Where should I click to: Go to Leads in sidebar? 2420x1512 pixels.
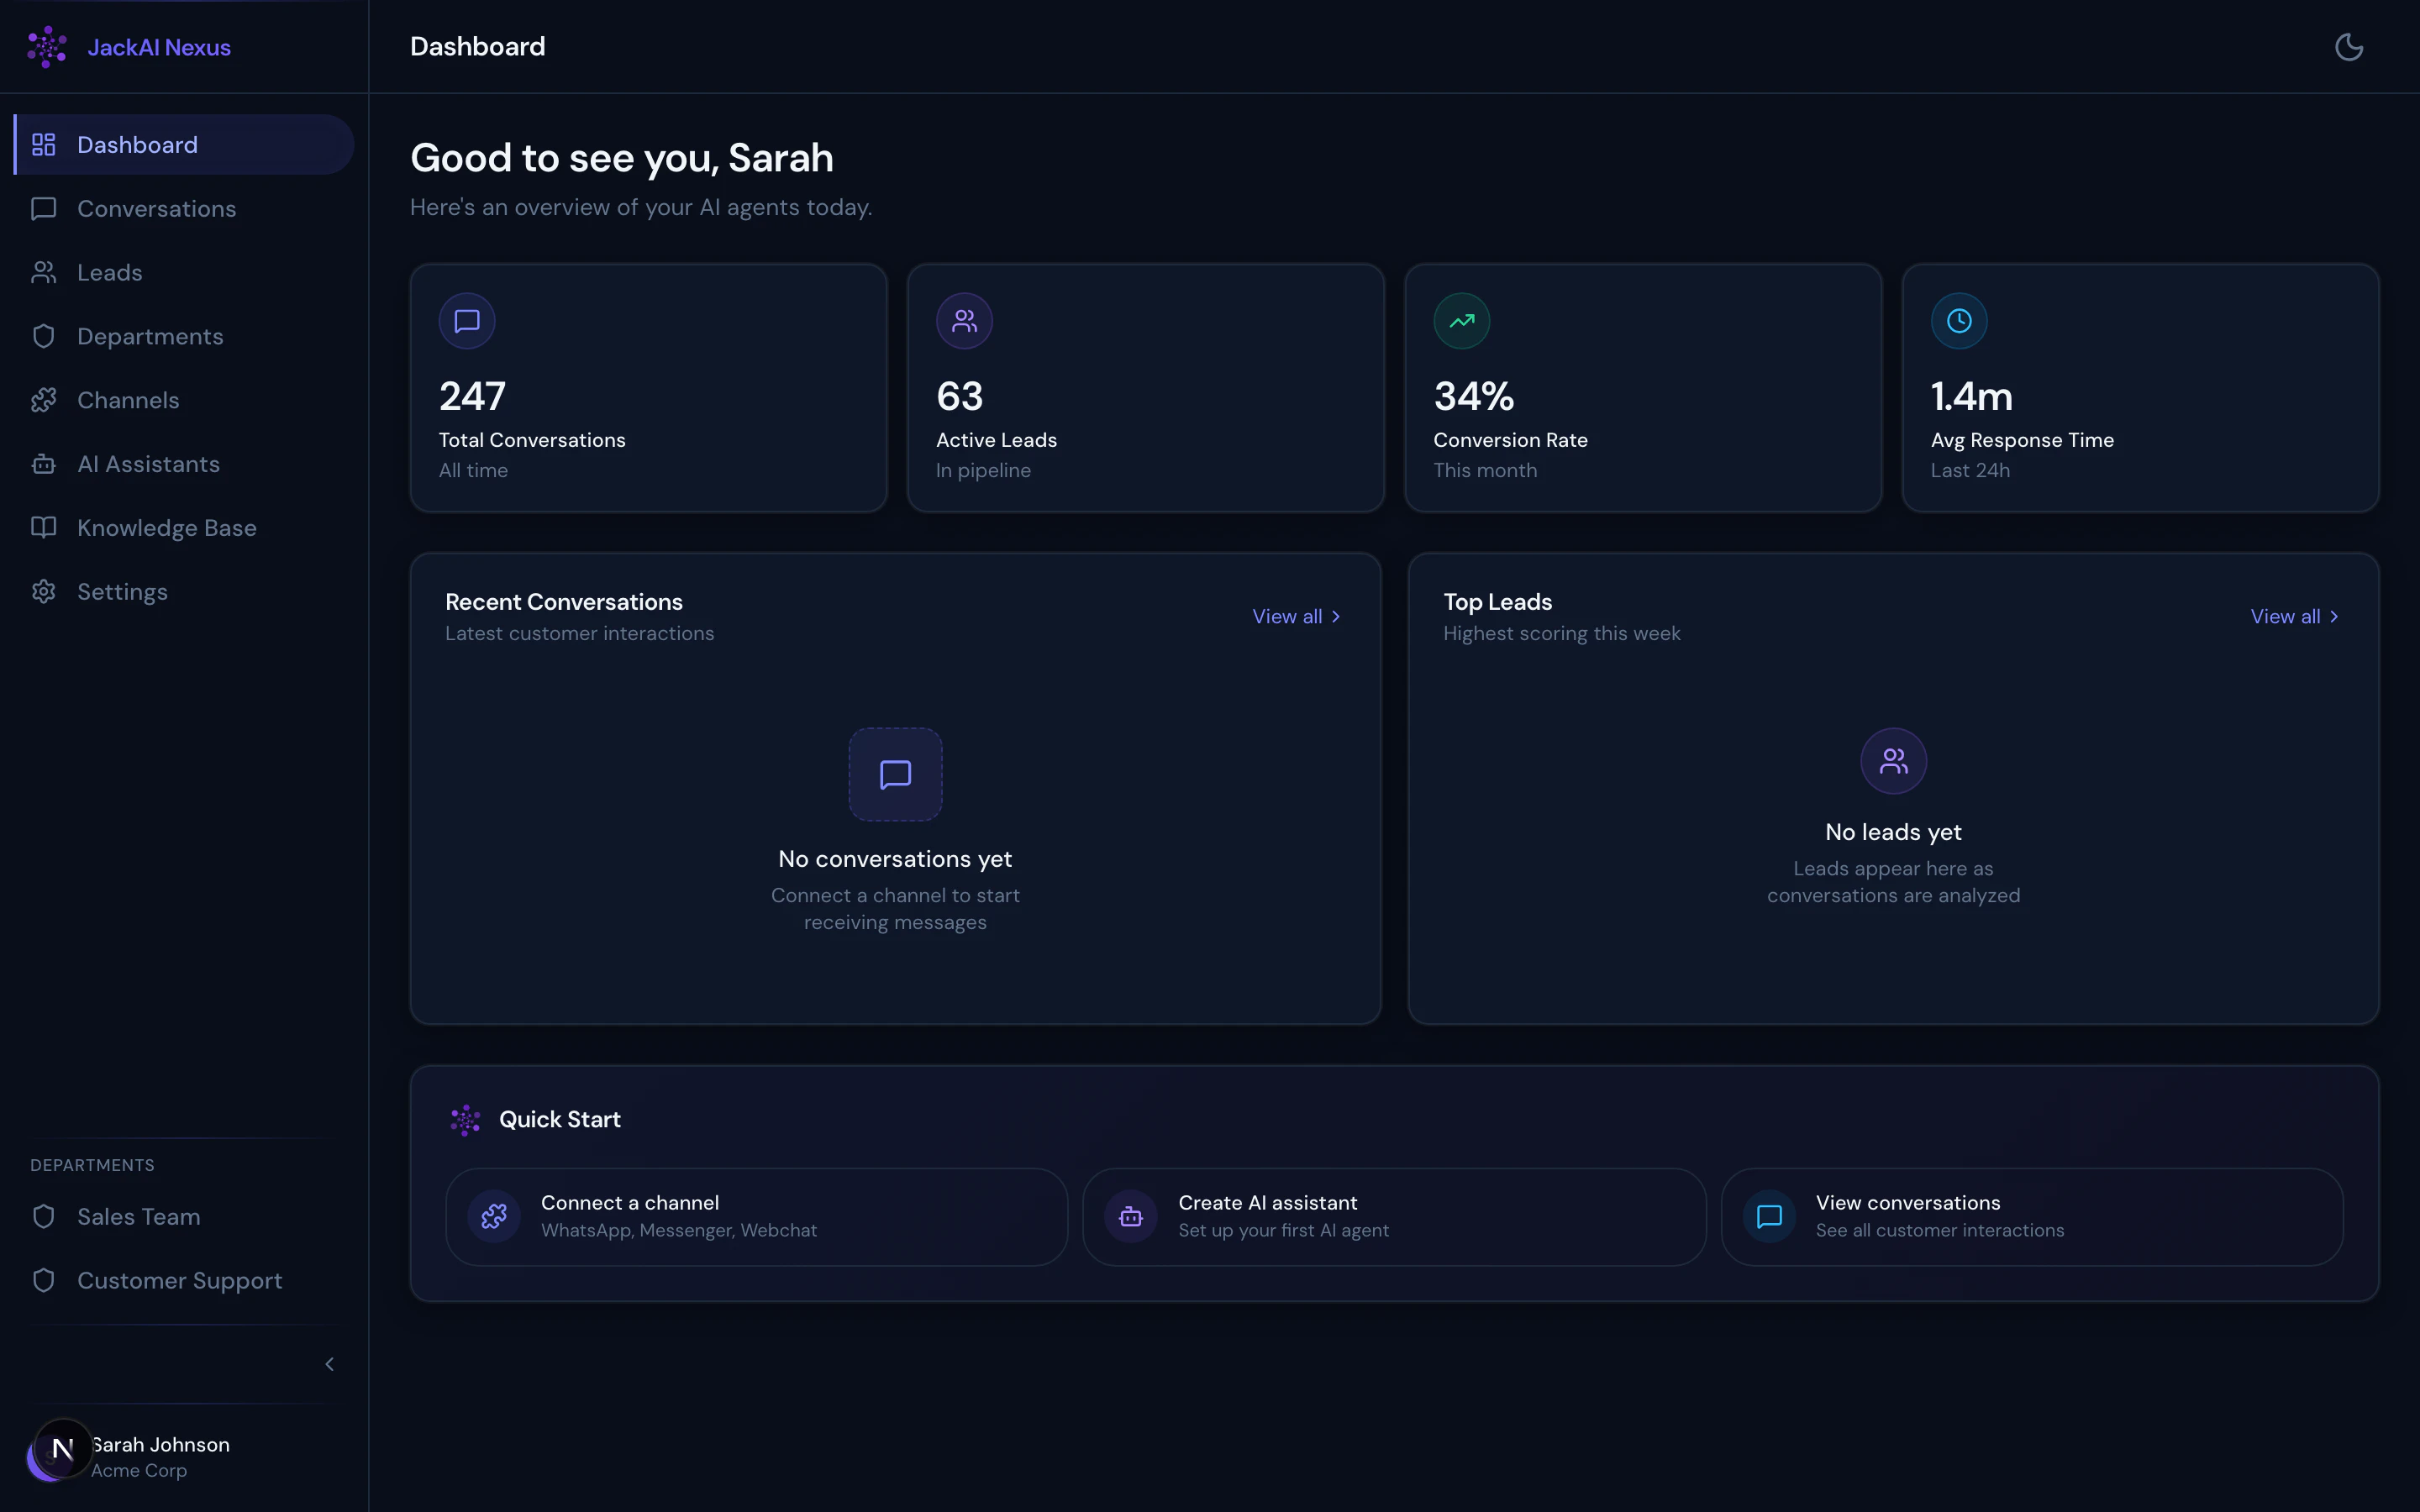109,273
